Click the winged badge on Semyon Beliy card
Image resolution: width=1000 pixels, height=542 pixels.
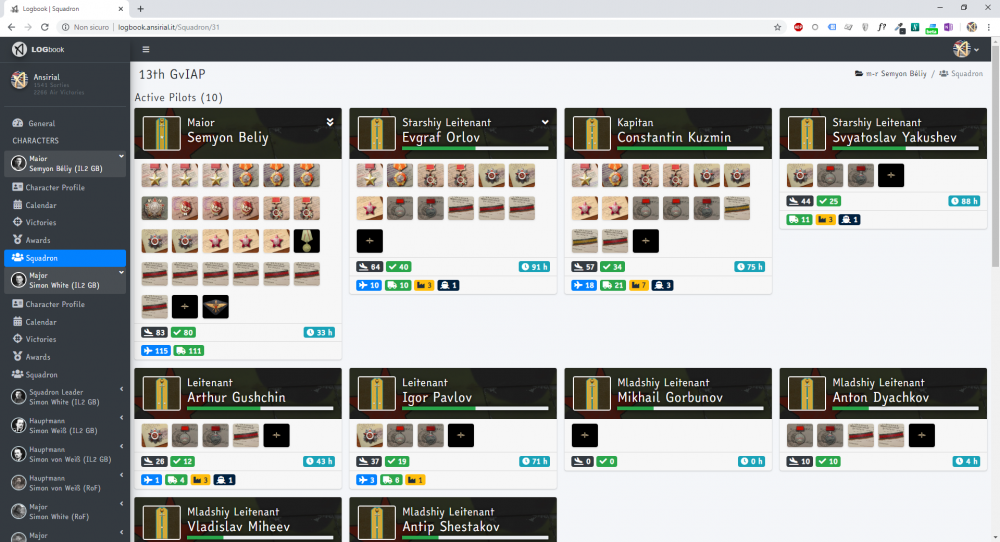tap(215, 307)
